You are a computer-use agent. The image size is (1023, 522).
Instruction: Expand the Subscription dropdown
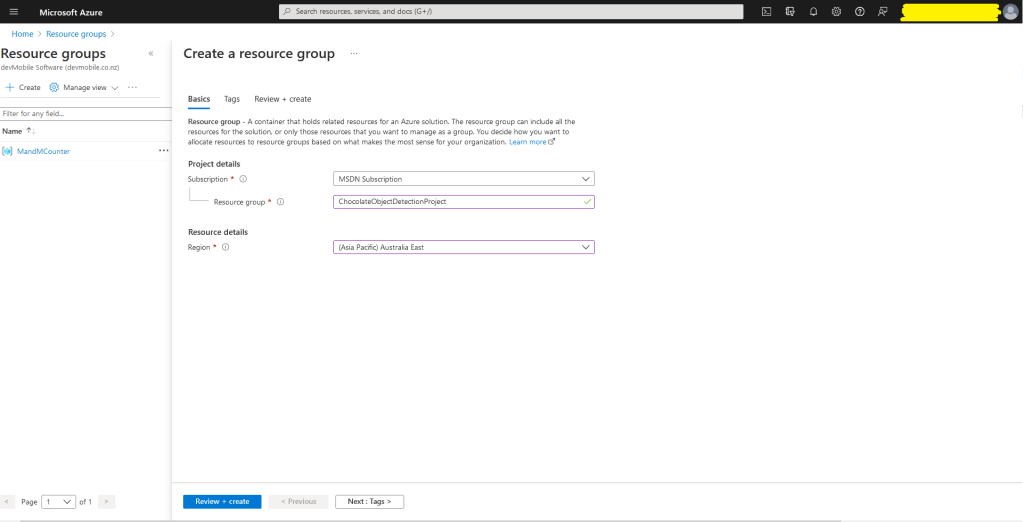pyautogui.click(x=464, y=179)
